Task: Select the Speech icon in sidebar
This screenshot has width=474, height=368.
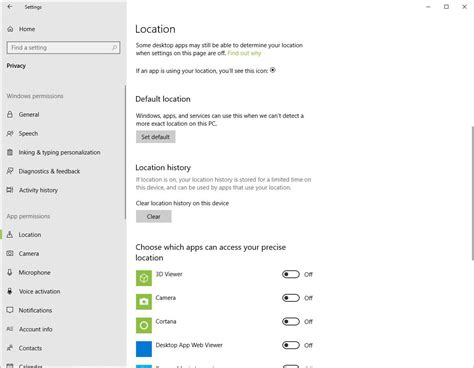Action: click(x=10, y=133)
